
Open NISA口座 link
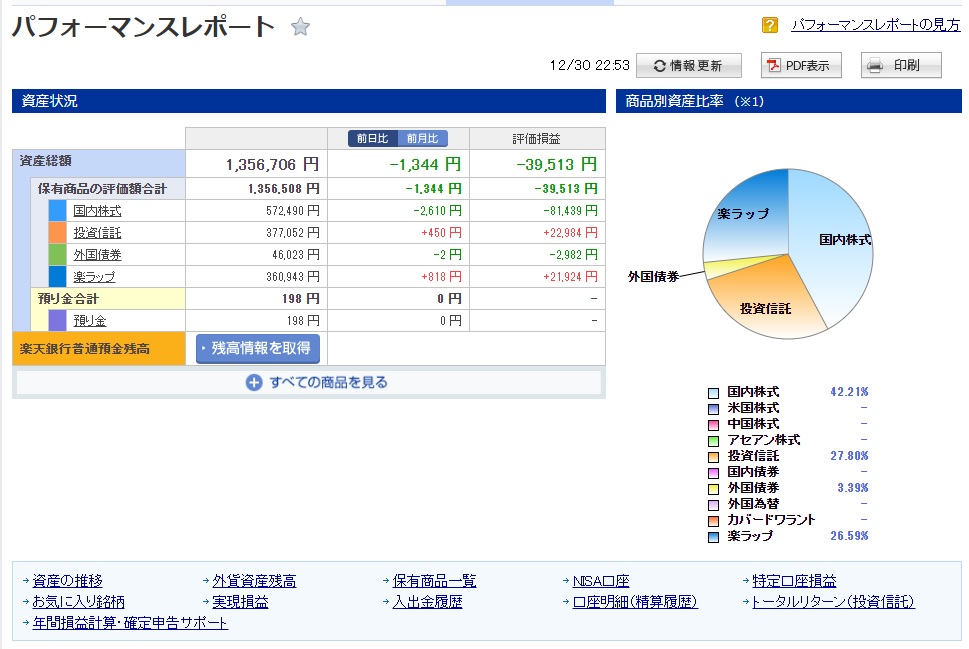pyautogui.click(x=601, y=581)
